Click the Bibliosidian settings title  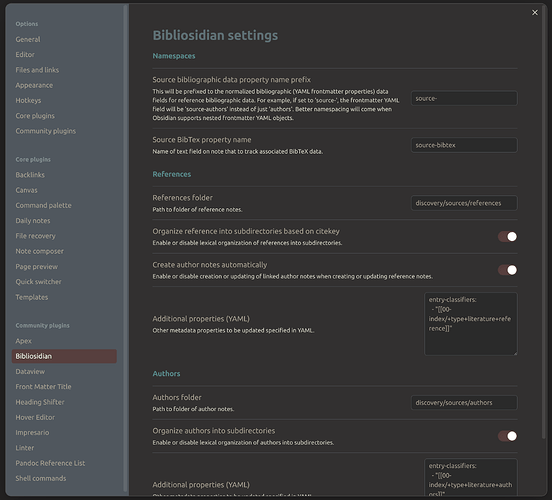point(215,36)
